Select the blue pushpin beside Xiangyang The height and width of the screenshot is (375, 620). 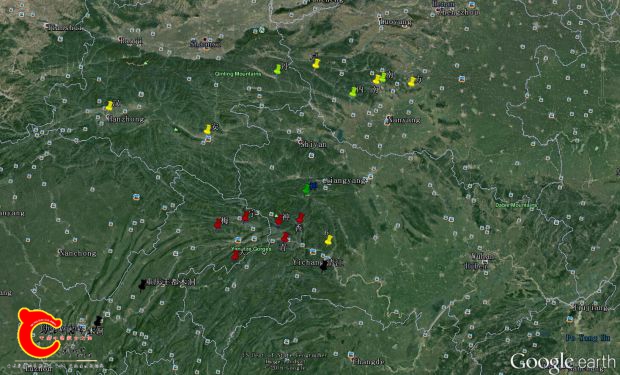click(x=314, y=185)
